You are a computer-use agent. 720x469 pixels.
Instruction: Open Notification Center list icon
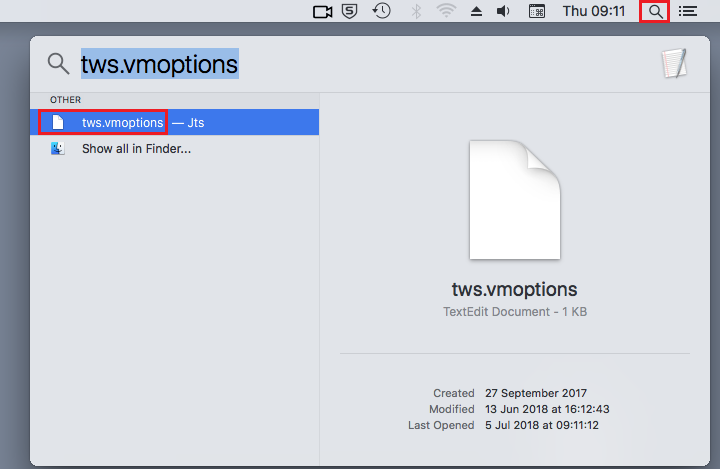687,11
